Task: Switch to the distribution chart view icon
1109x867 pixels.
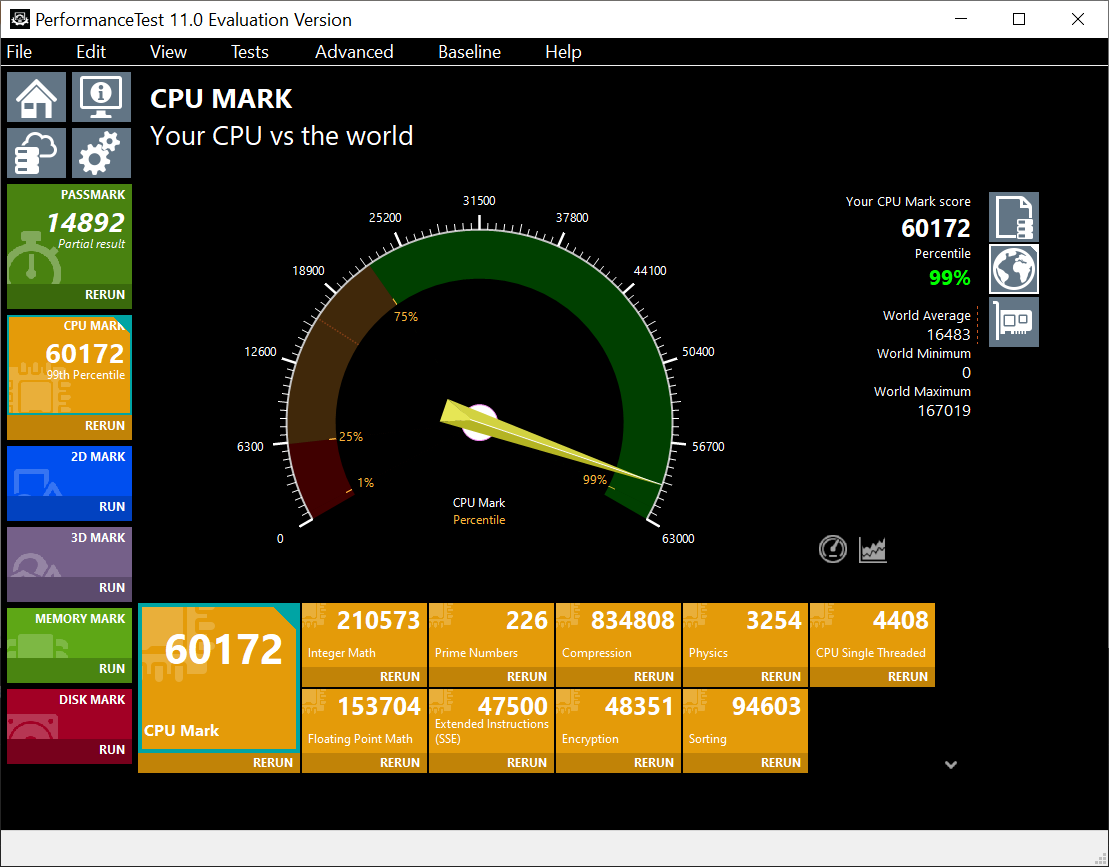Action: [873, 549]
